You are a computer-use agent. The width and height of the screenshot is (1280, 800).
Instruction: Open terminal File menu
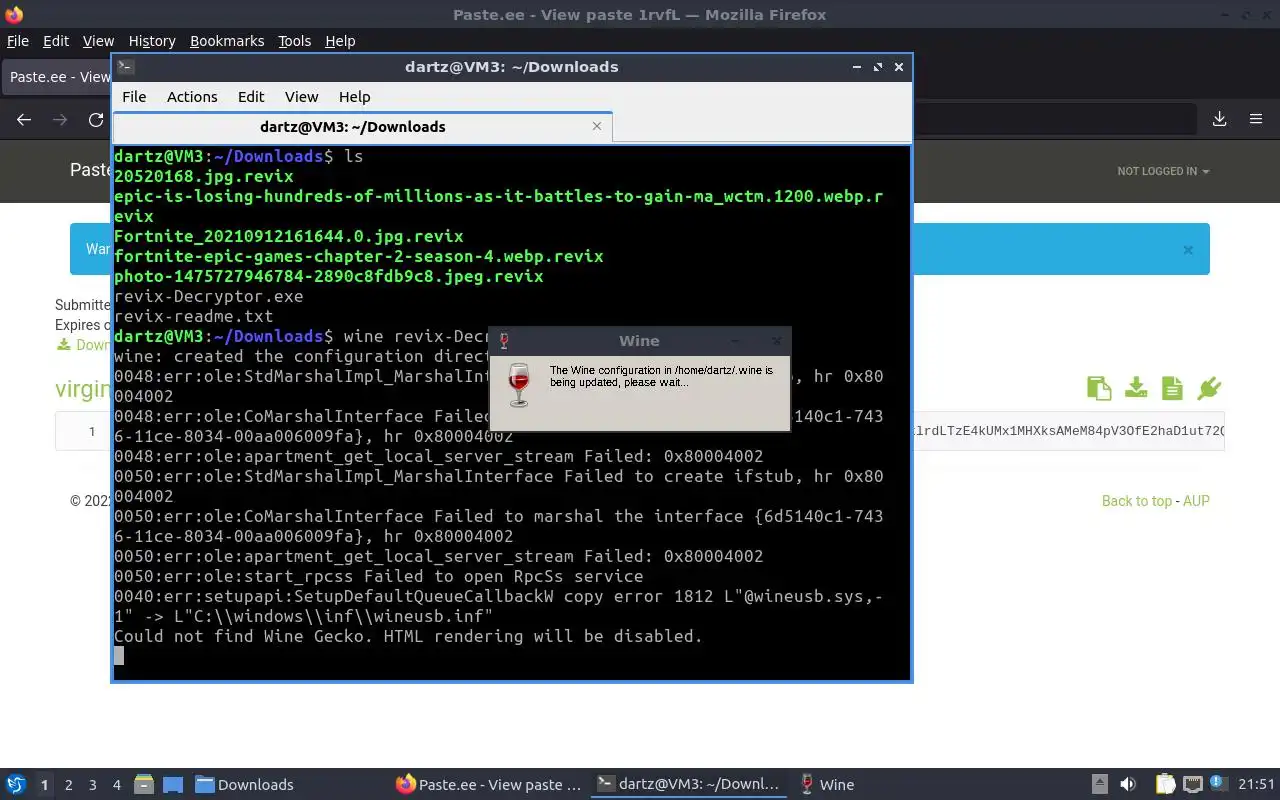tap(134, 96)
